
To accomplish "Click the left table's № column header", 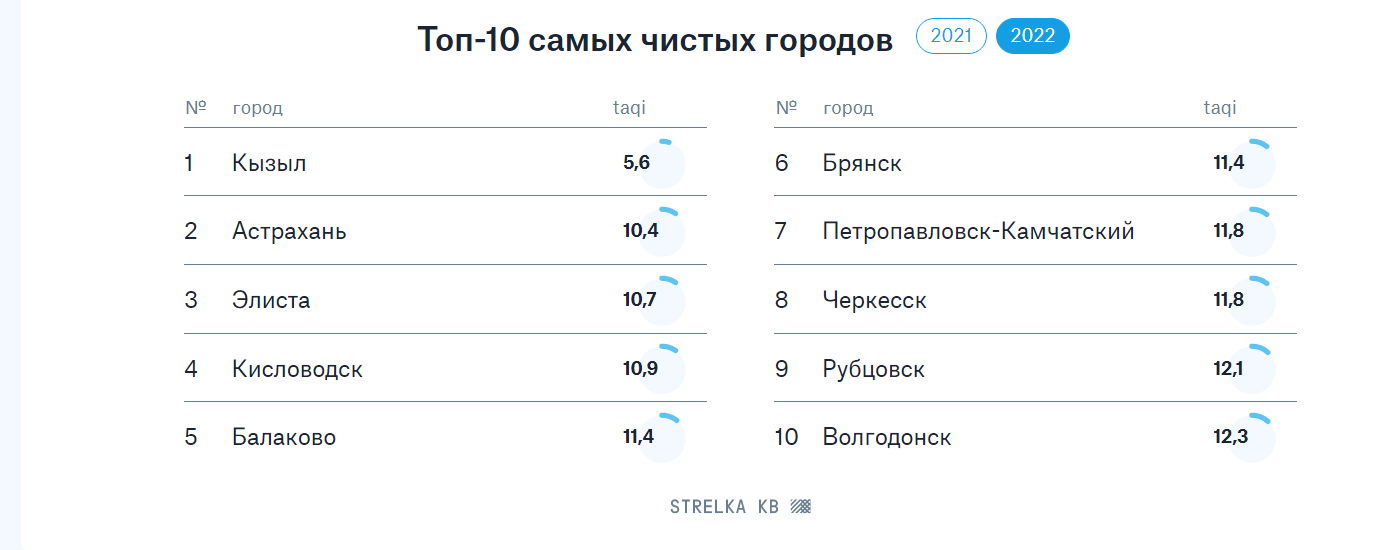I will [x=195, y=107].
